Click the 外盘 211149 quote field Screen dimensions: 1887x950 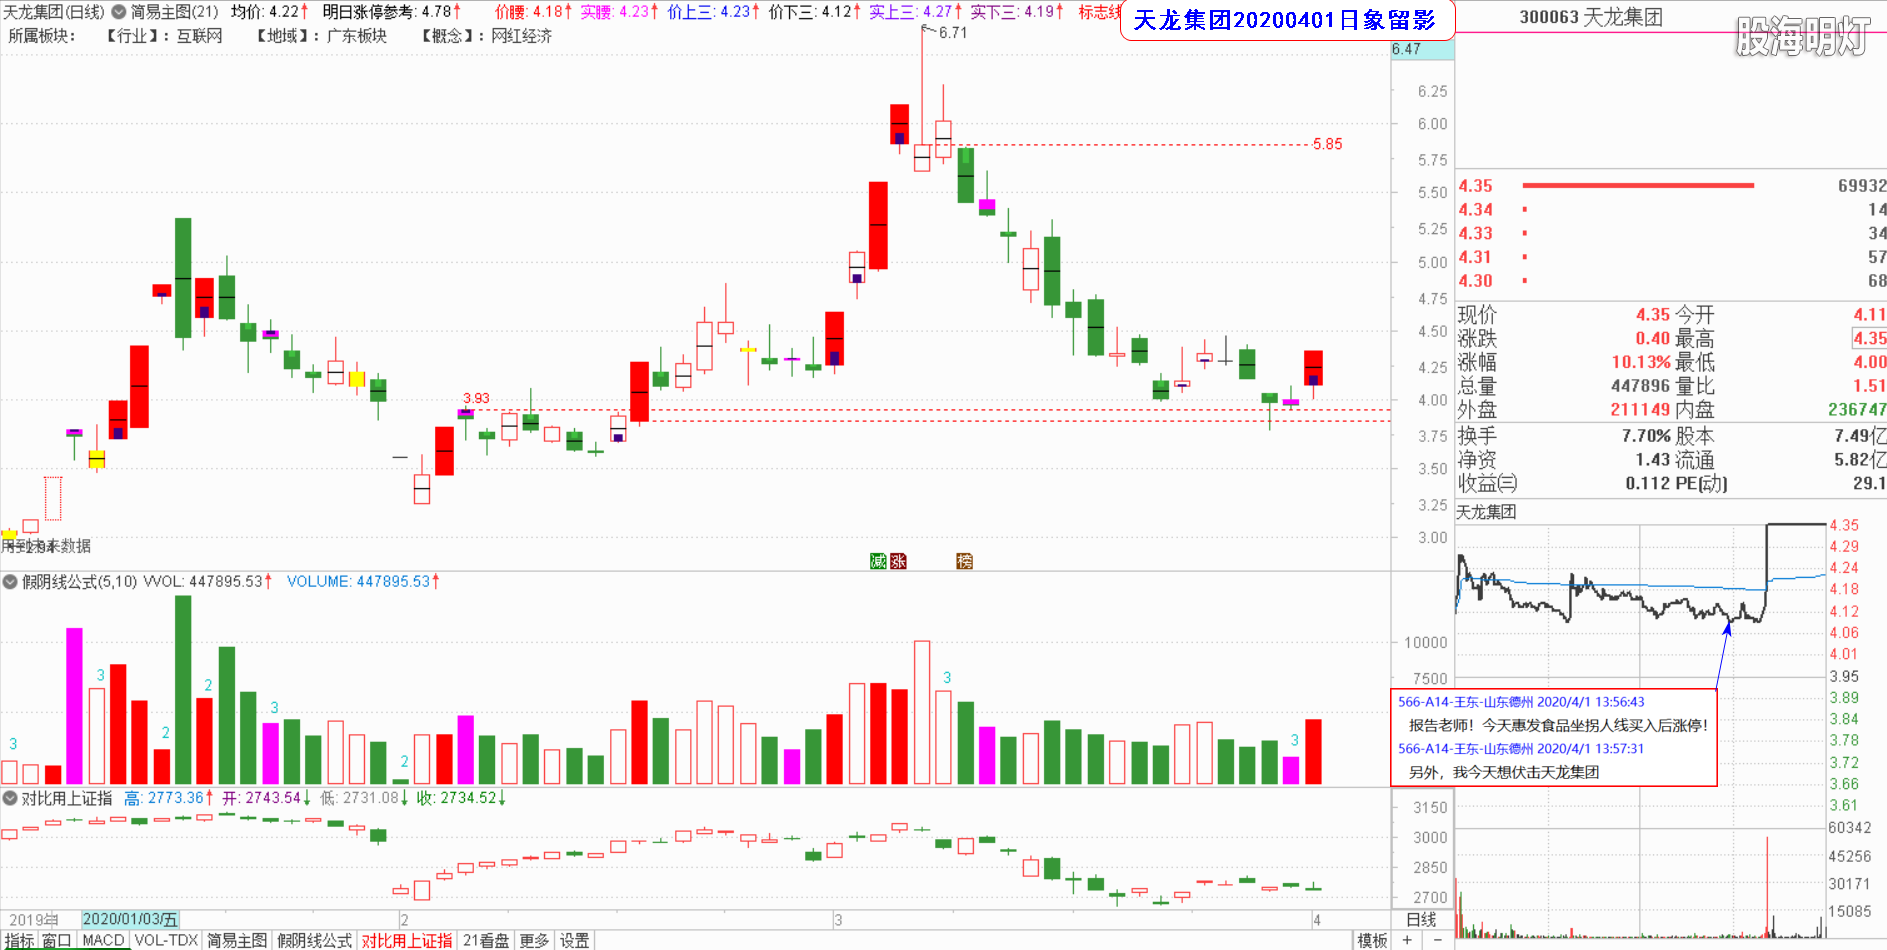(x=1564, y=410)
